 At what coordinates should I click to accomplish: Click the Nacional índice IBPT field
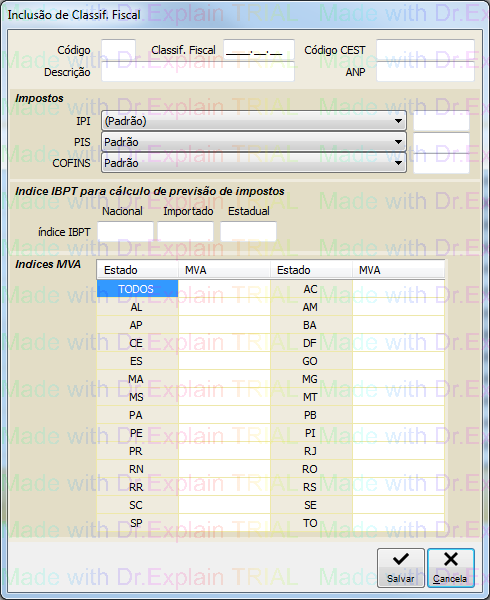[125, 232]
